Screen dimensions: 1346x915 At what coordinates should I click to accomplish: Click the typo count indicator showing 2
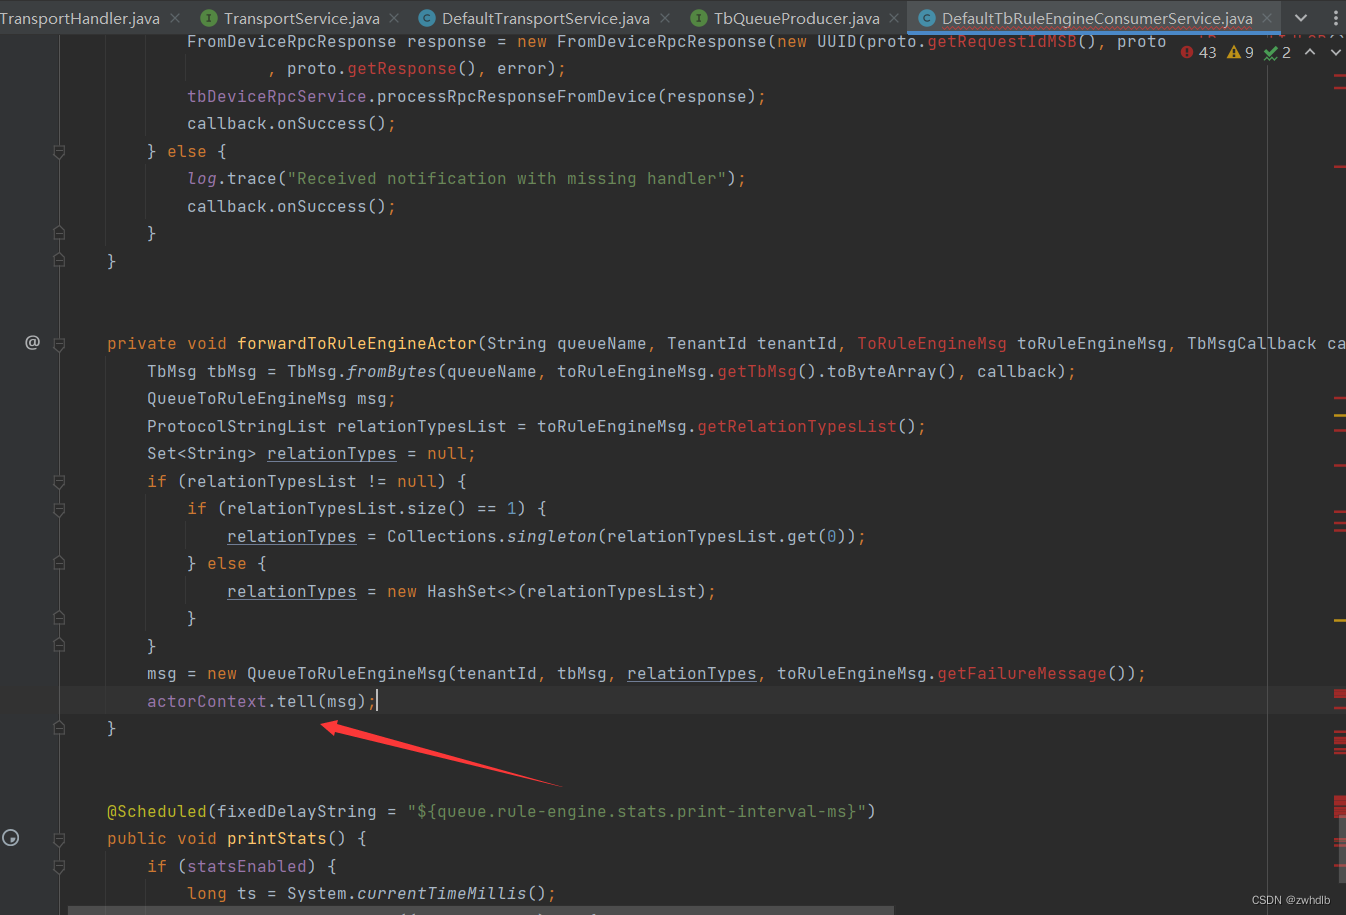tap(1277, 52)
